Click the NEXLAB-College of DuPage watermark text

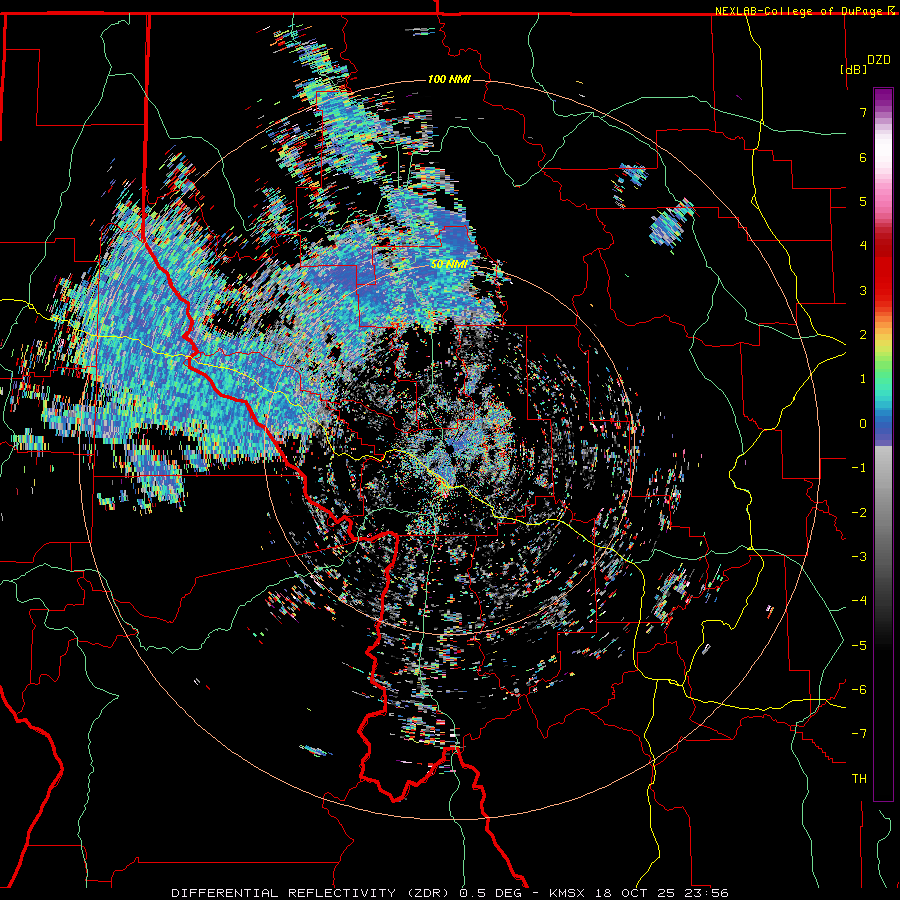tap(800, 11)
